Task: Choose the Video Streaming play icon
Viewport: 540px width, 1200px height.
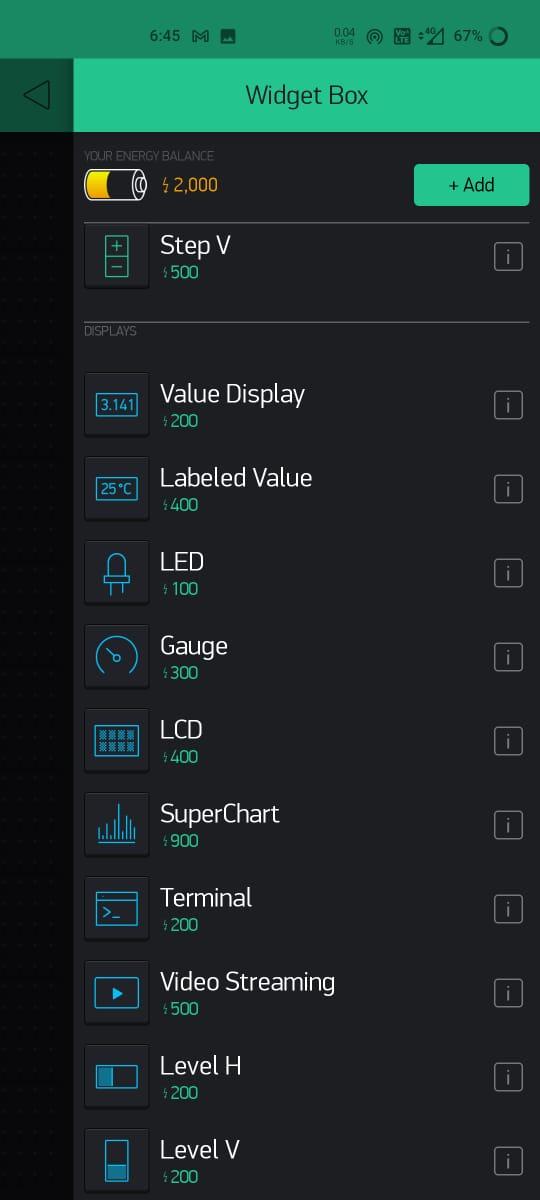Action: pyautogui.click(x=117, y=993)
